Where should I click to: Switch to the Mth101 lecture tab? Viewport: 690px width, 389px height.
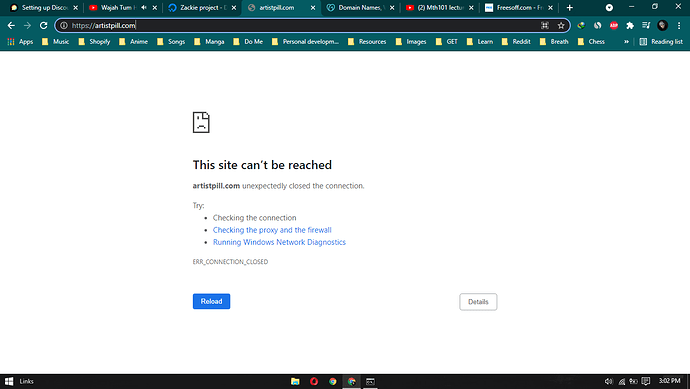click(440, 8)
